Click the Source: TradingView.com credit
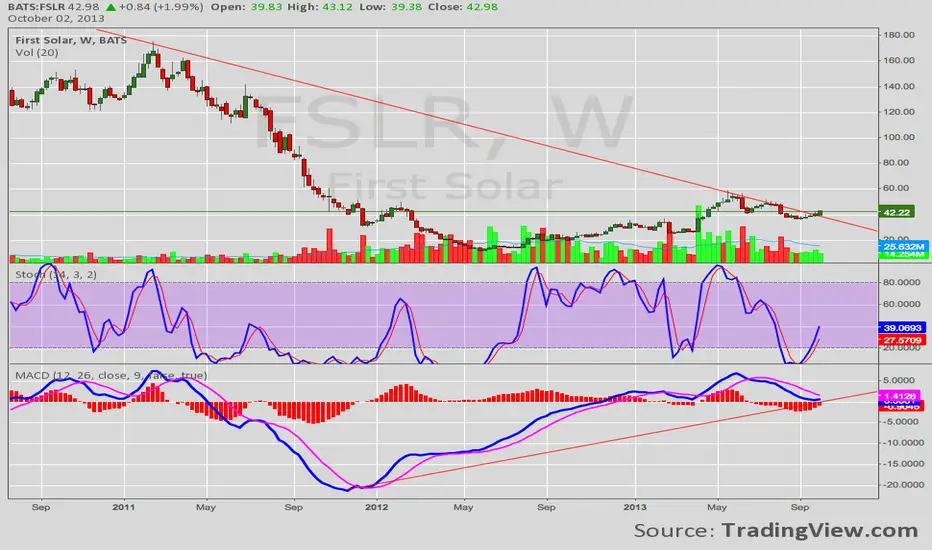Image resolution: width=932 pixels, height=550 pixels. 776,530
